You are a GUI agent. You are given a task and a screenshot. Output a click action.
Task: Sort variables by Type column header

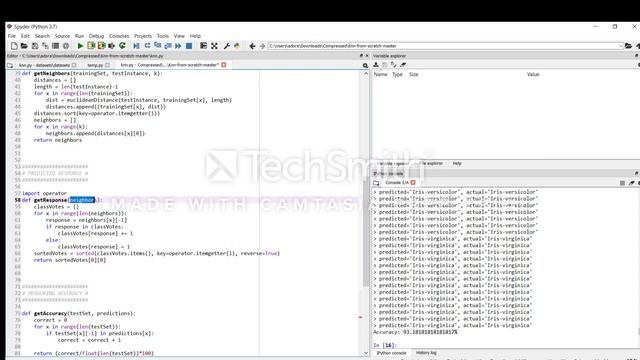[x=397, y=74]
